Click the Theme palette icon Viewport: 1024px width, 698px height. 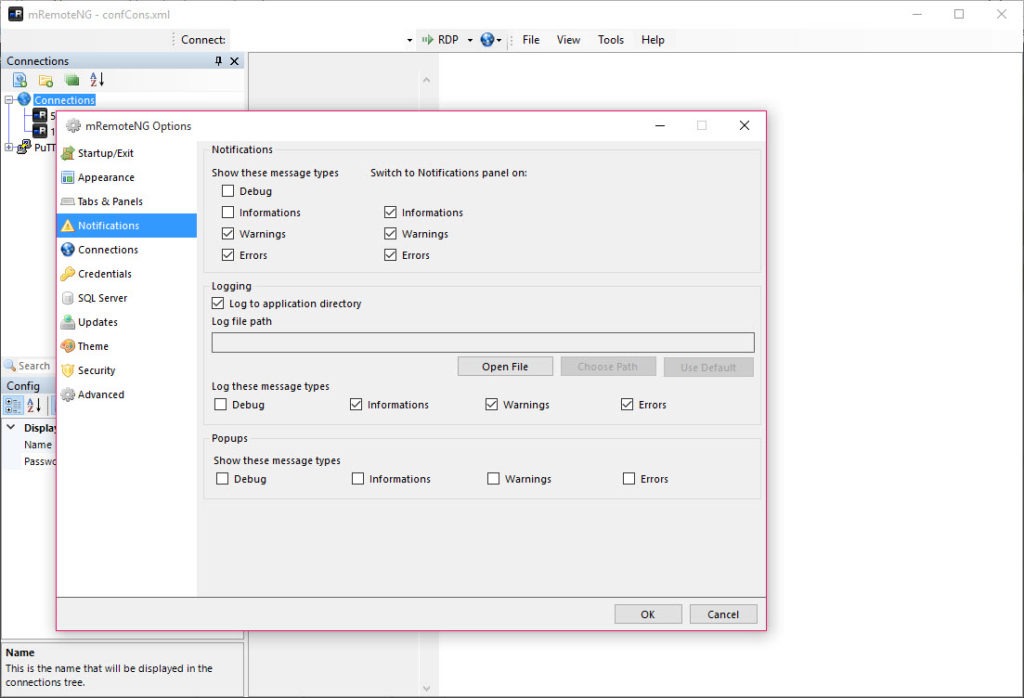pos(67,346)
